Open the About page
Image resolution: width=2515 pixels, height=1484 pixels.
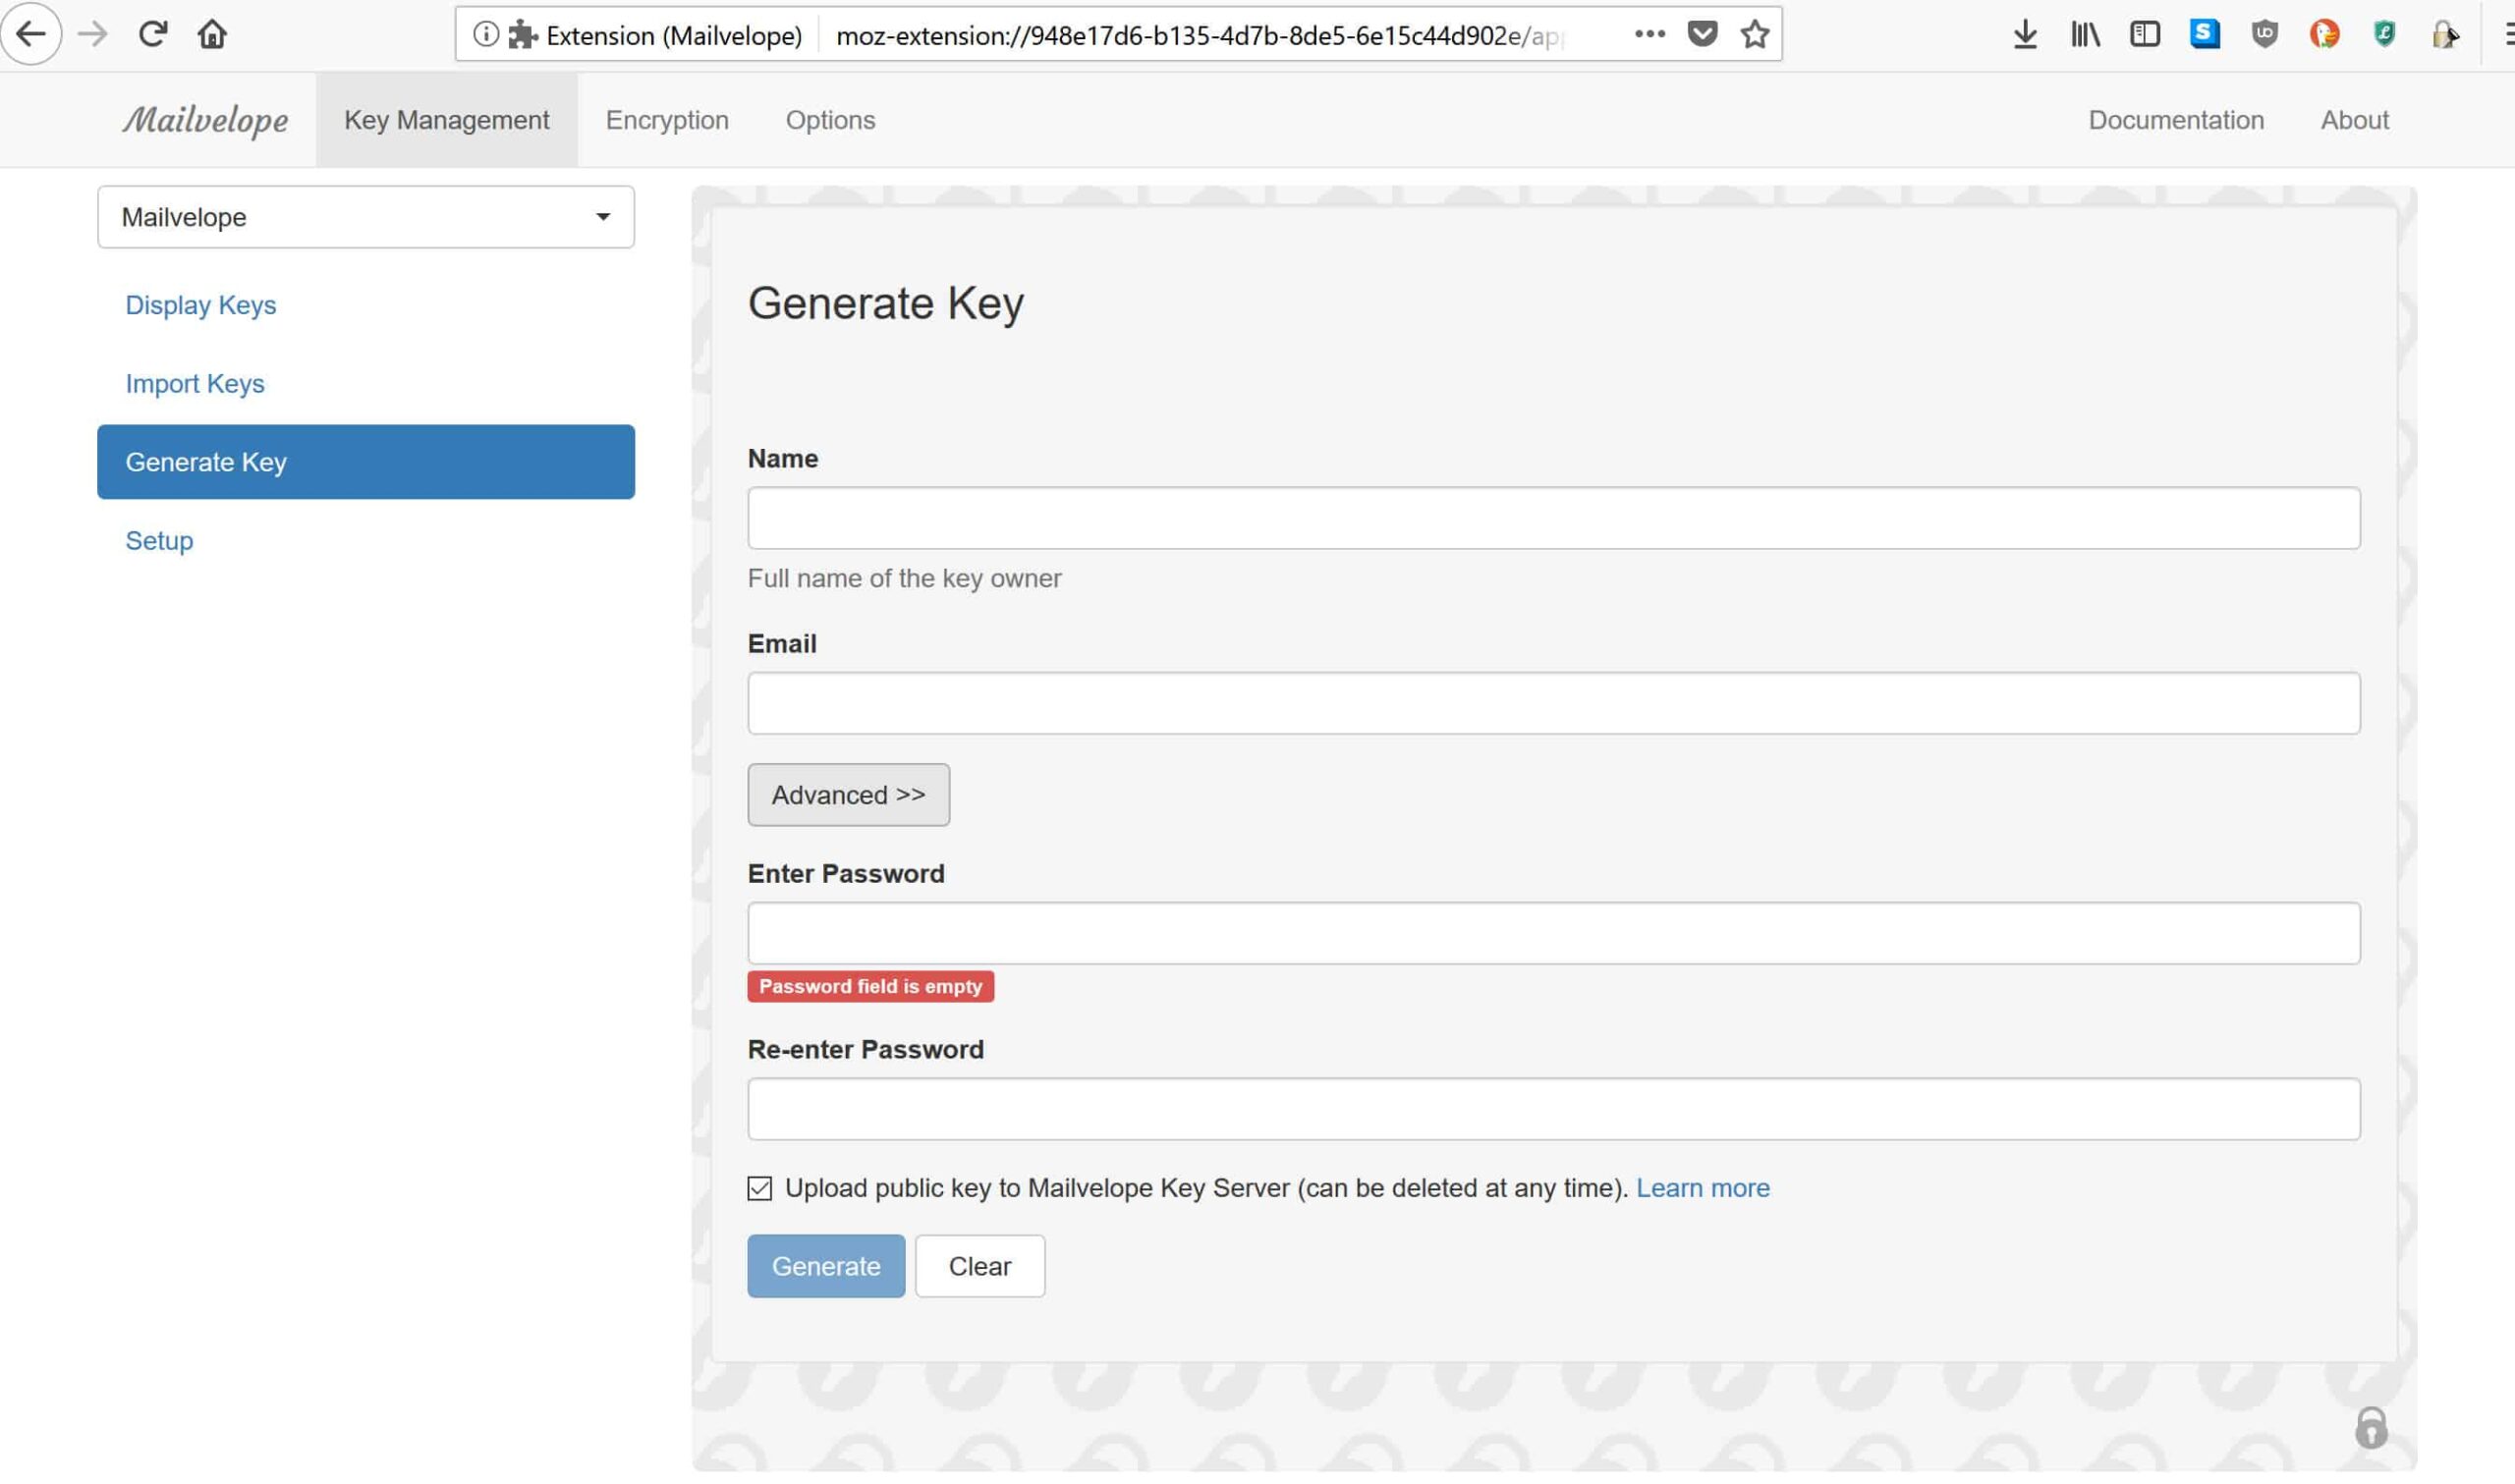pyautogui.click(x=2354, y=120)
